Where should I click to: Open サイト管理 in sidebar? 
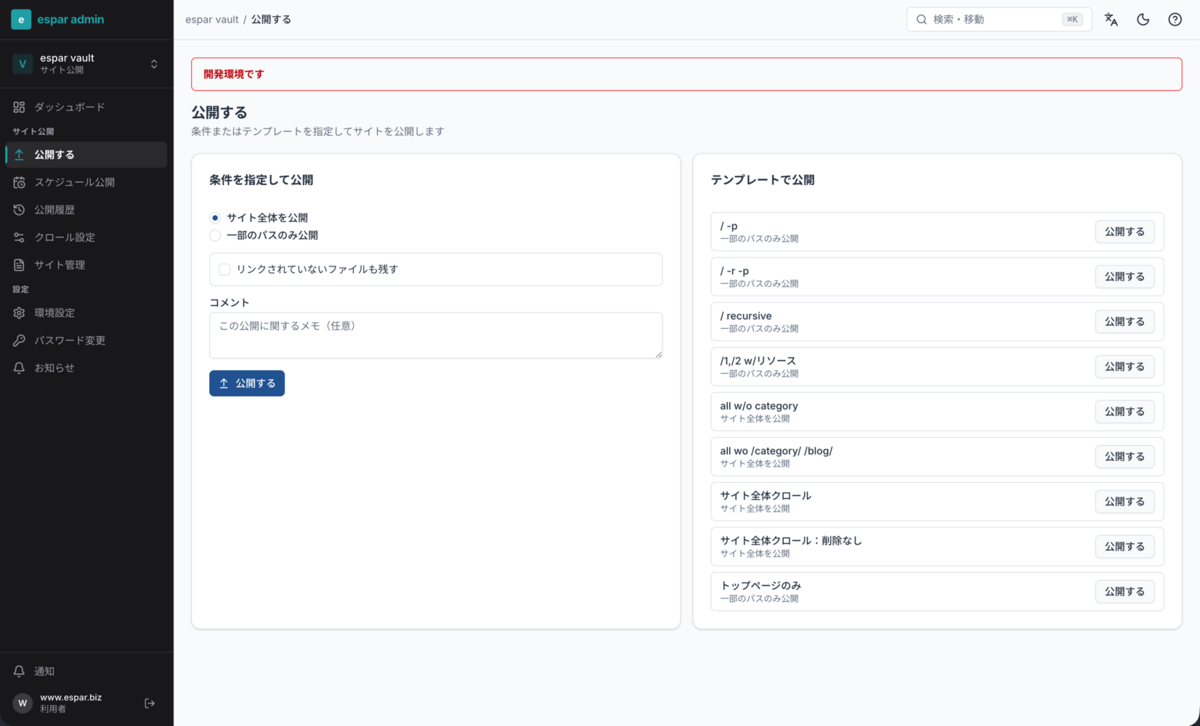click(x=86, y=265)
